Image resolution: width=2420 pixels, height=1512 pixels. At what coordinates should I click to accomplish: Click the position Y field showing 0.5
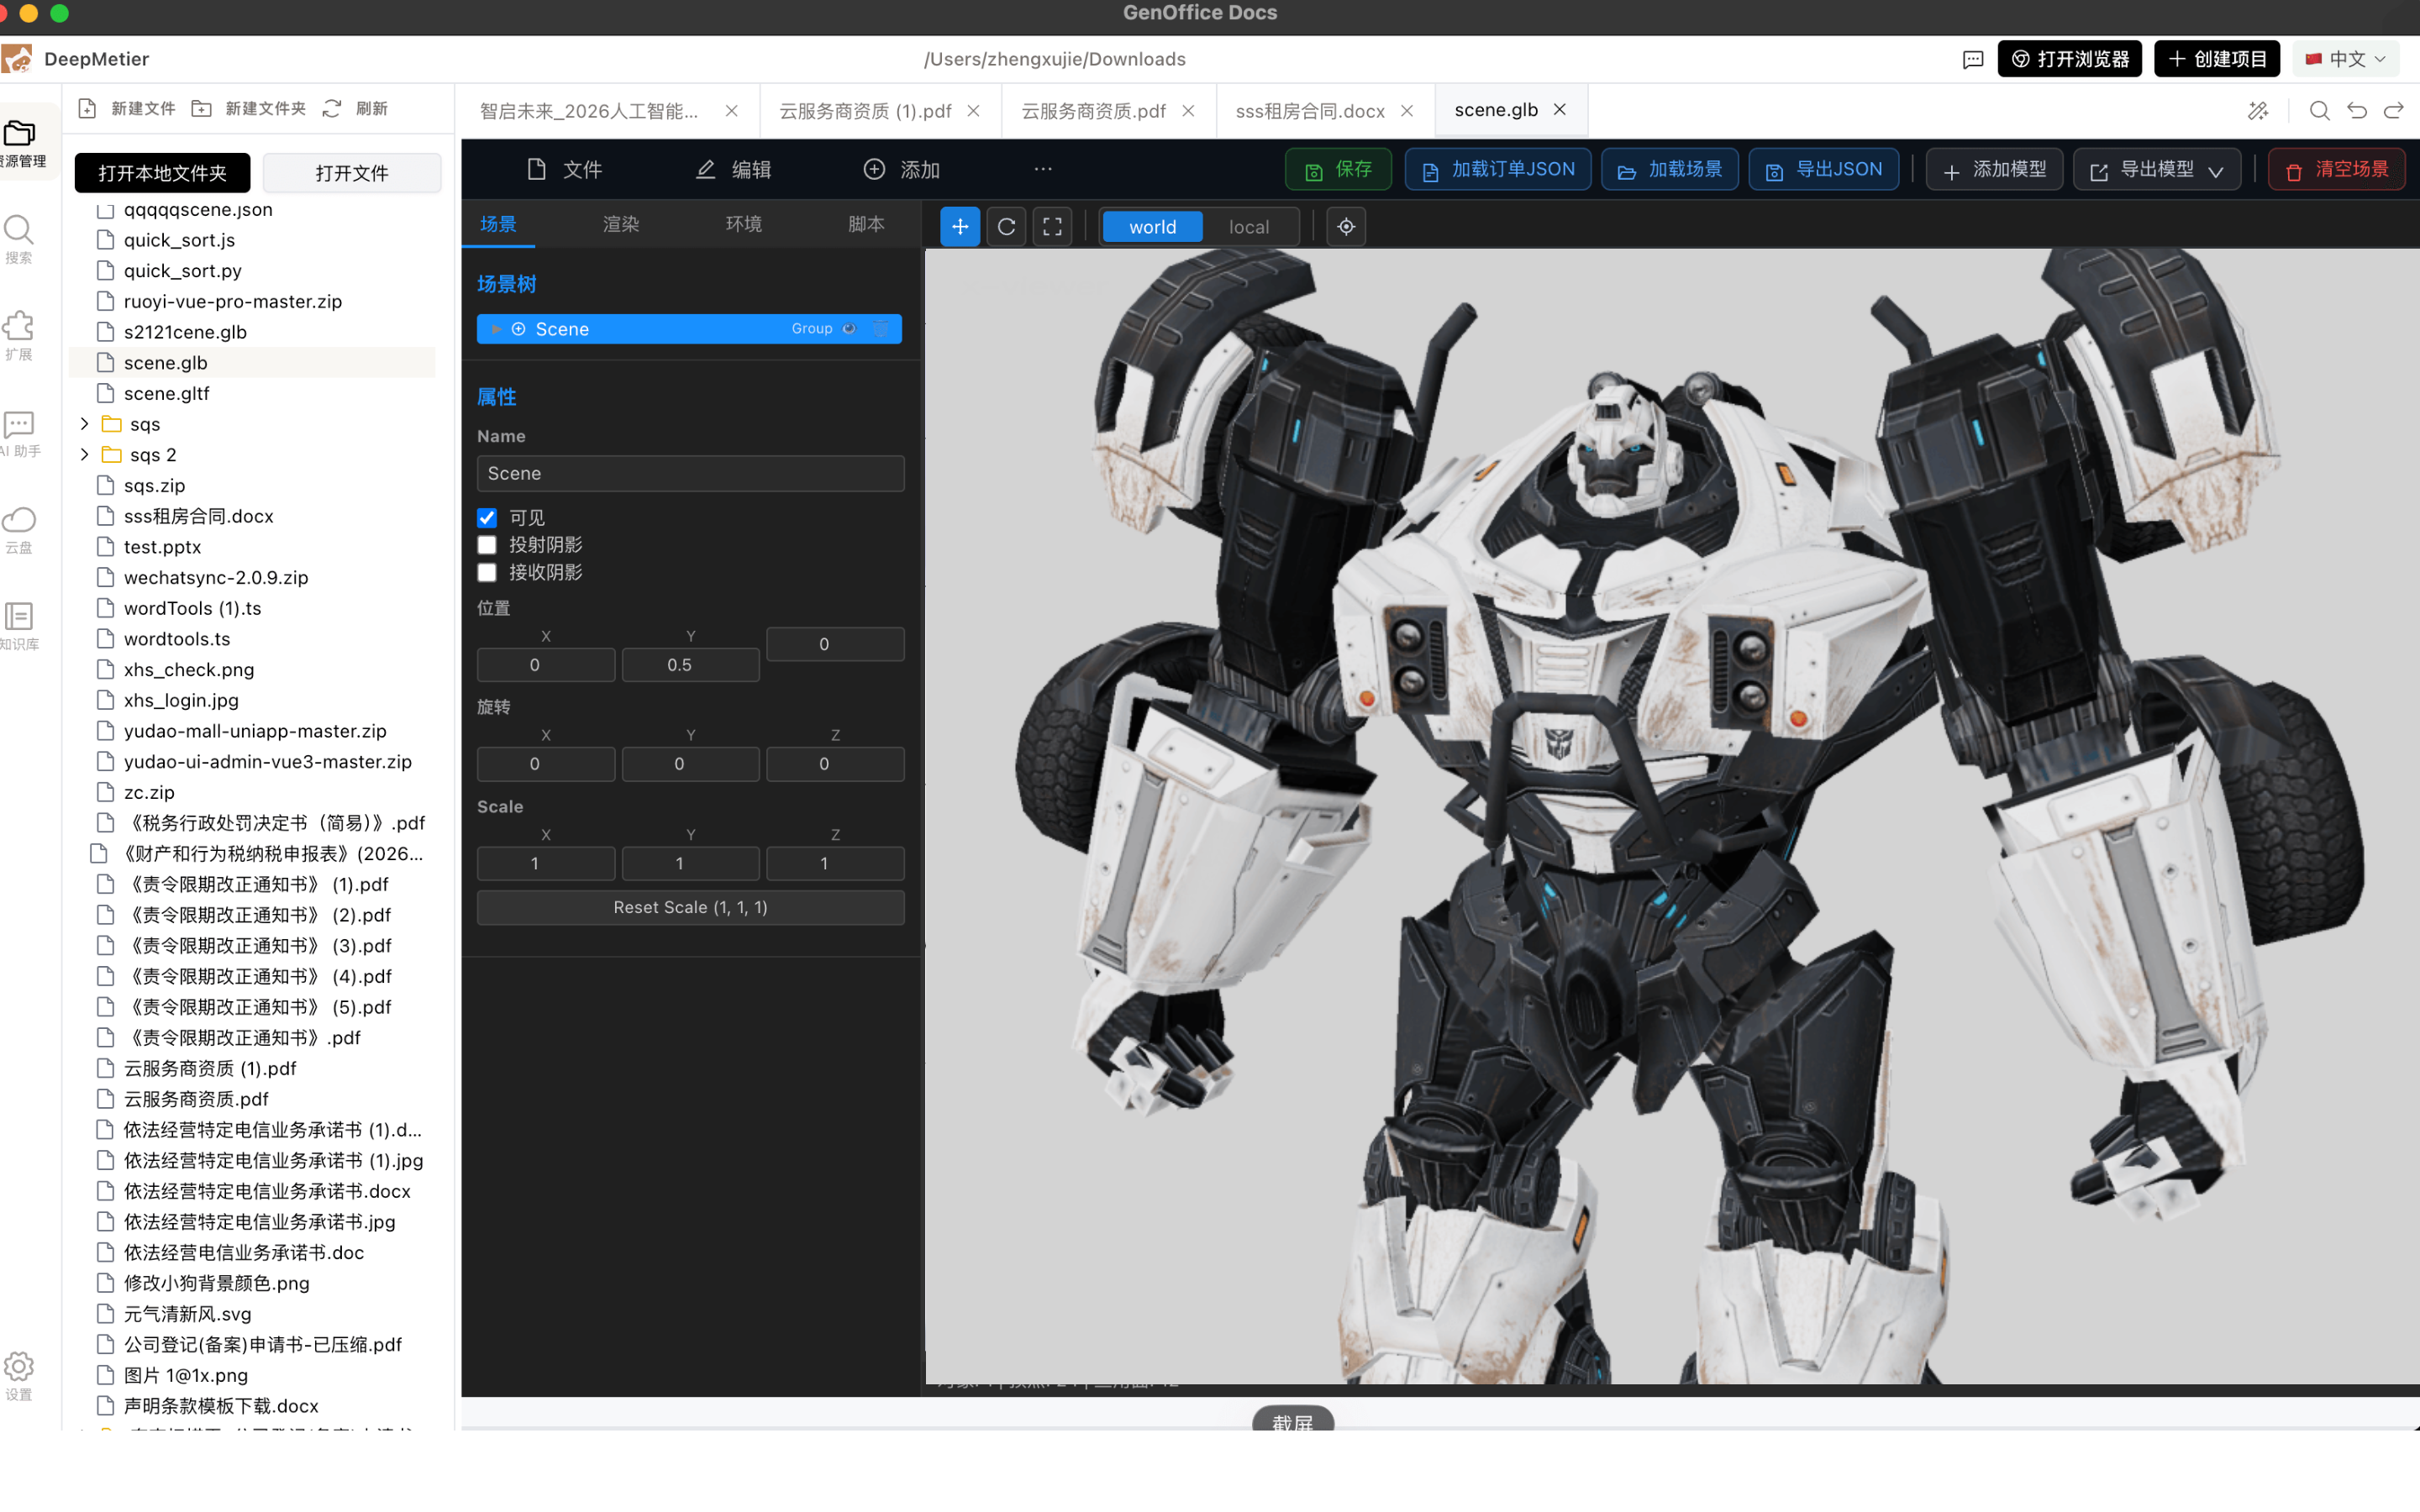click(x=690, y=665)
